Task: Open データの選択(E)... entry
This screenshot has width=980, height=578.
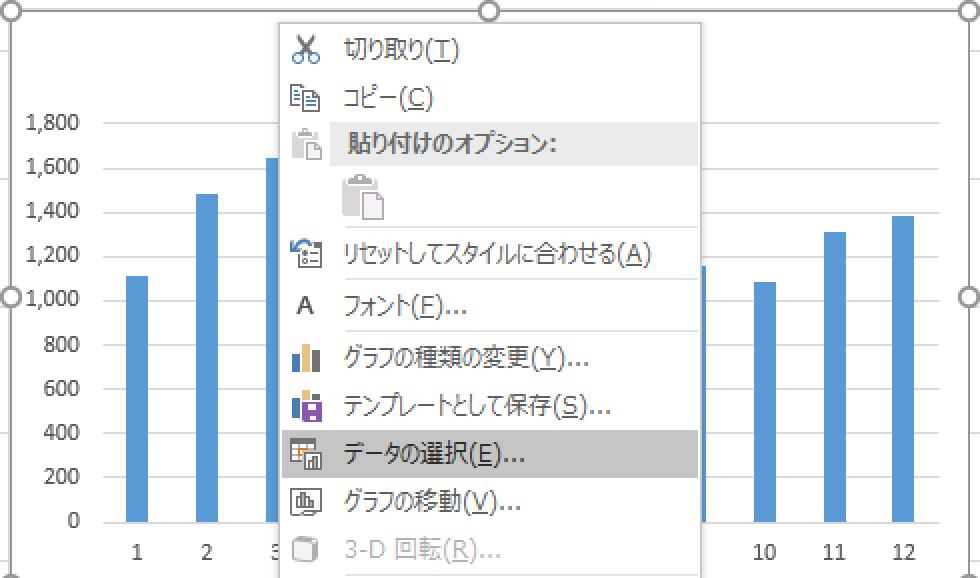Action: pos(489,454)
